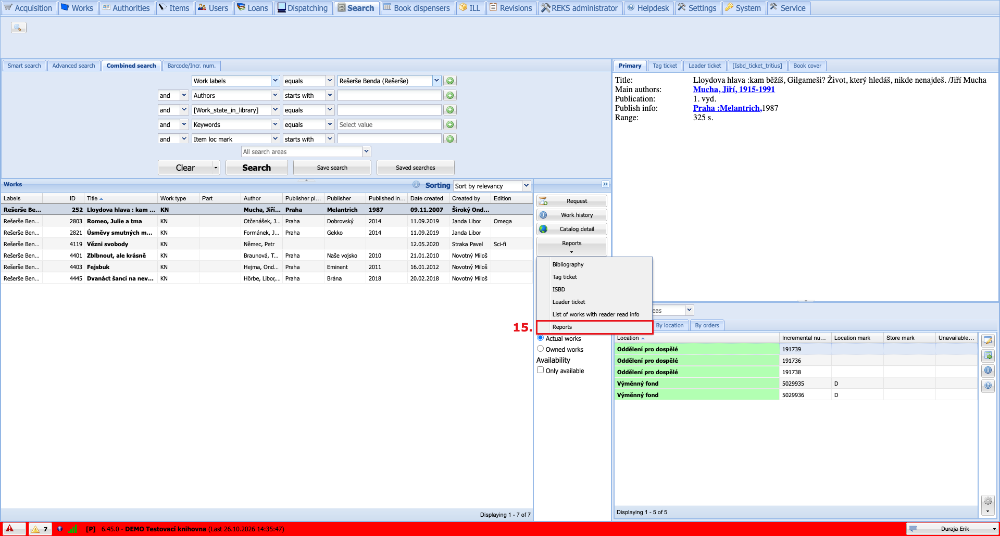
Task: Open the Helpdesk module tab
Action: [x=647, y=8]
